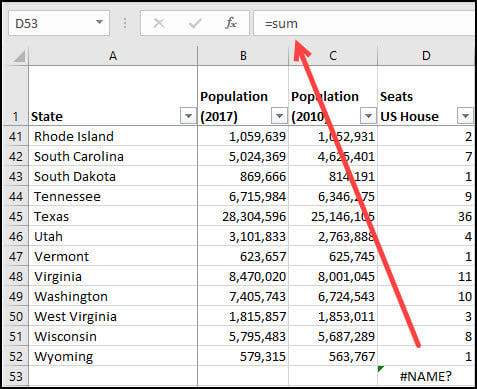Select column D header

coord(426,56)
